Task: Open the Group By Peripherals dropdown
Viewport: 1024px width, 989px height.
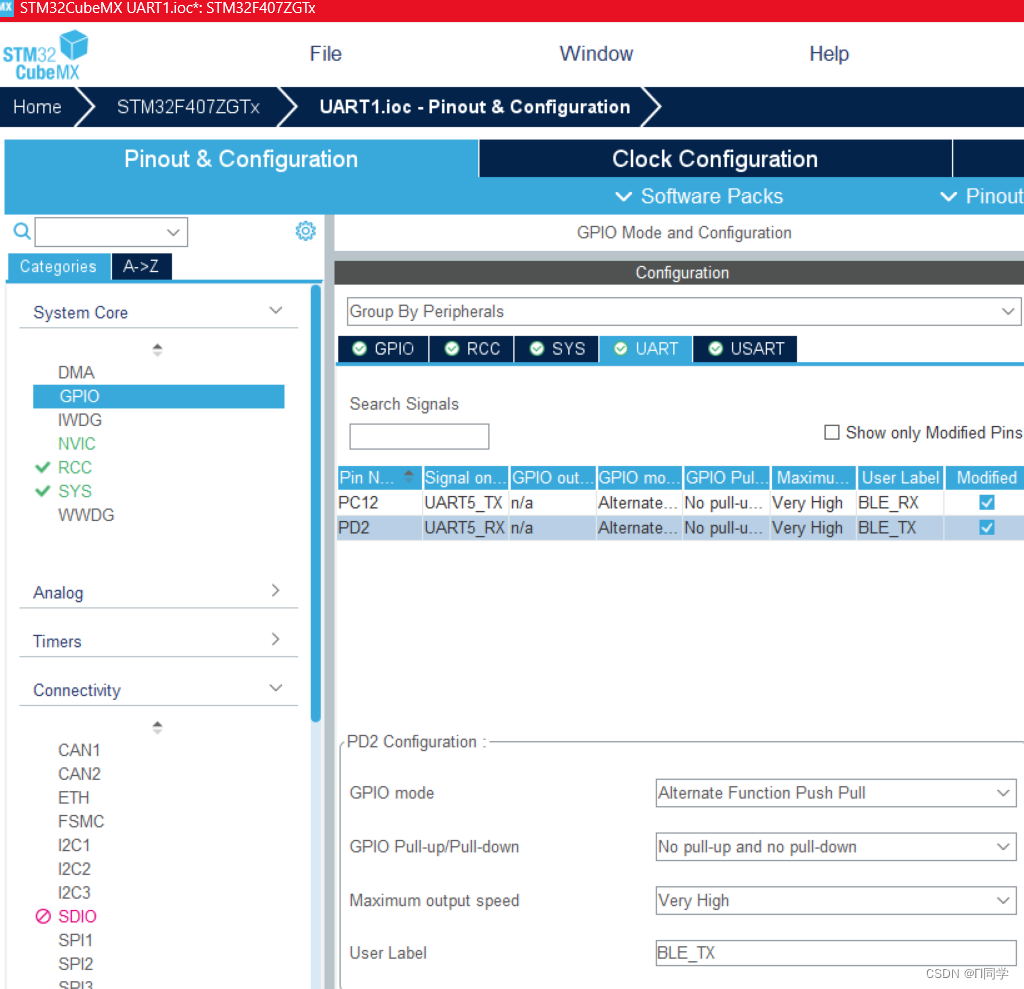Action: coord(683,312)
